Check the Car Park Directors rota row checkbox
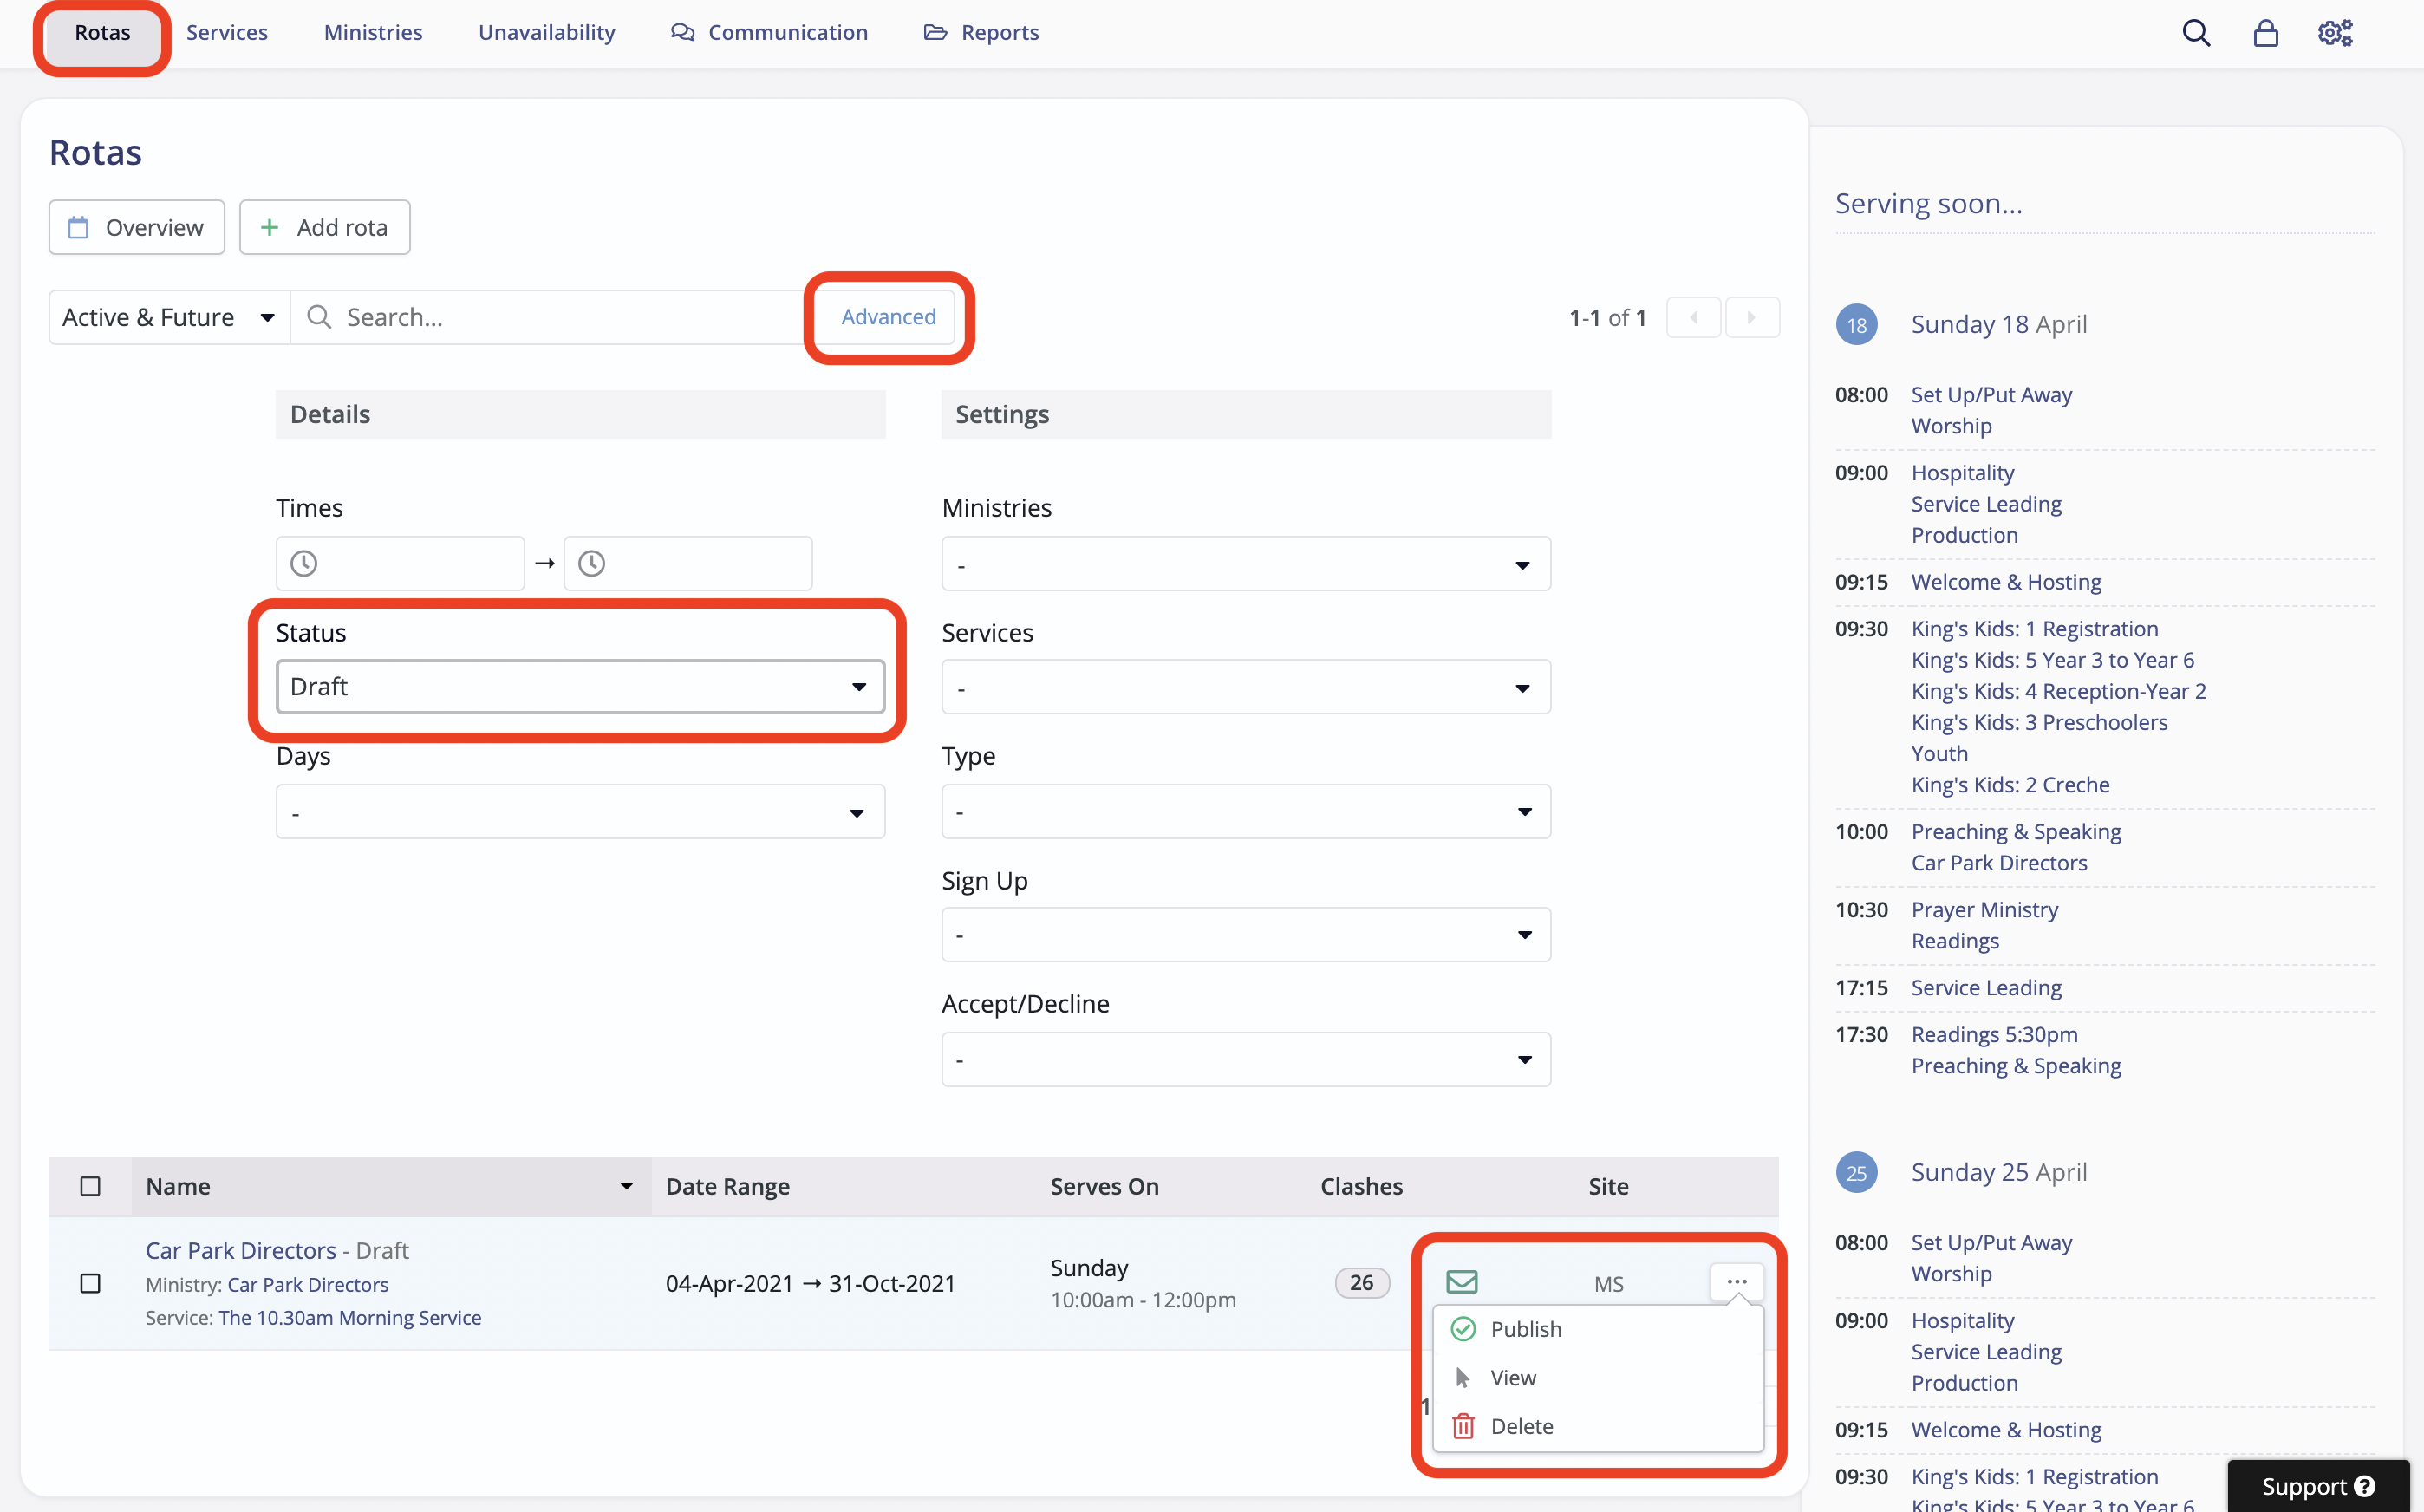Screen dimensions: 2424x1512 pos(90,1283)
